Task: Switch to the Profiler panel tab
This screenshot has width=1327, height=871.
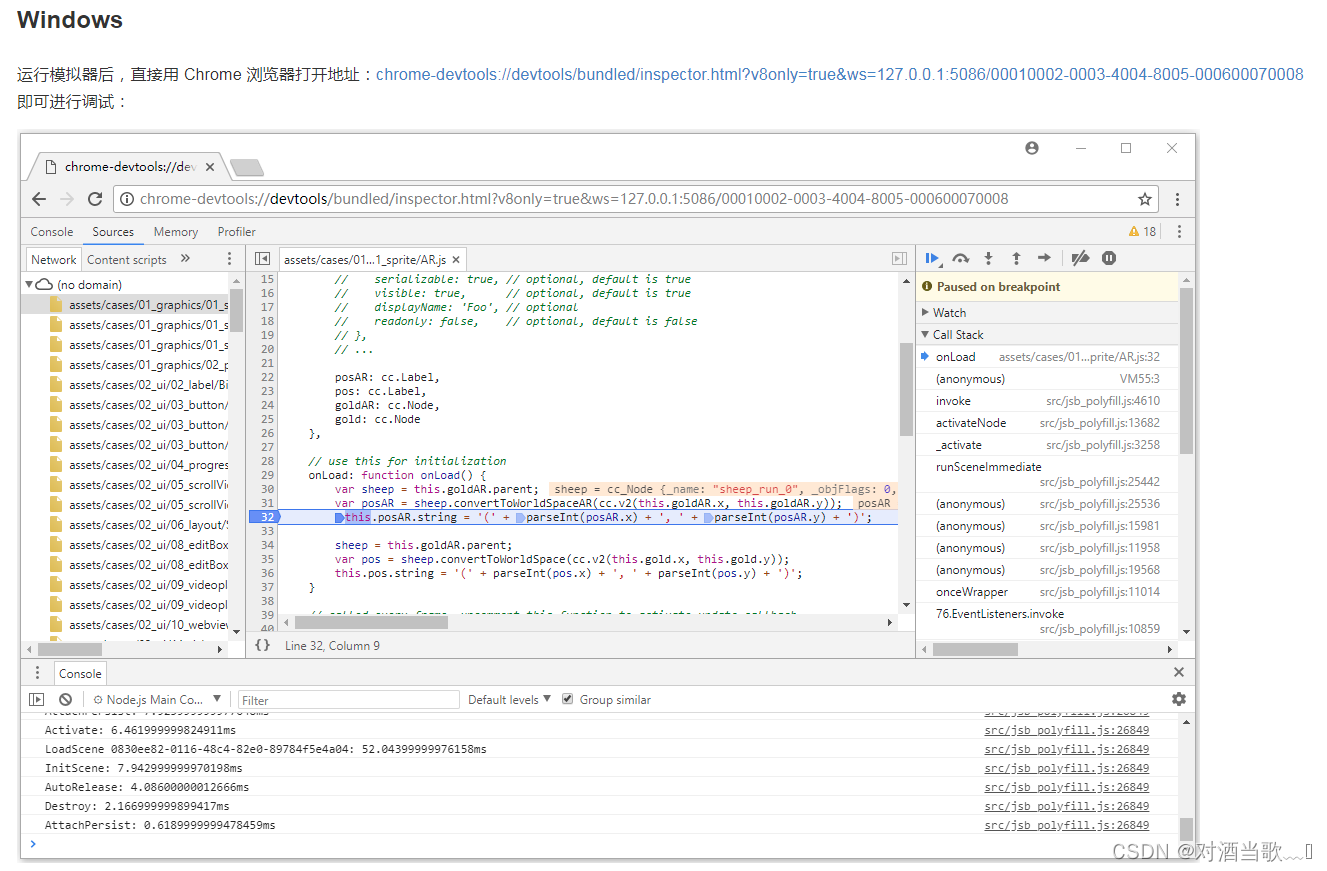Action: [x=237, y=232]
